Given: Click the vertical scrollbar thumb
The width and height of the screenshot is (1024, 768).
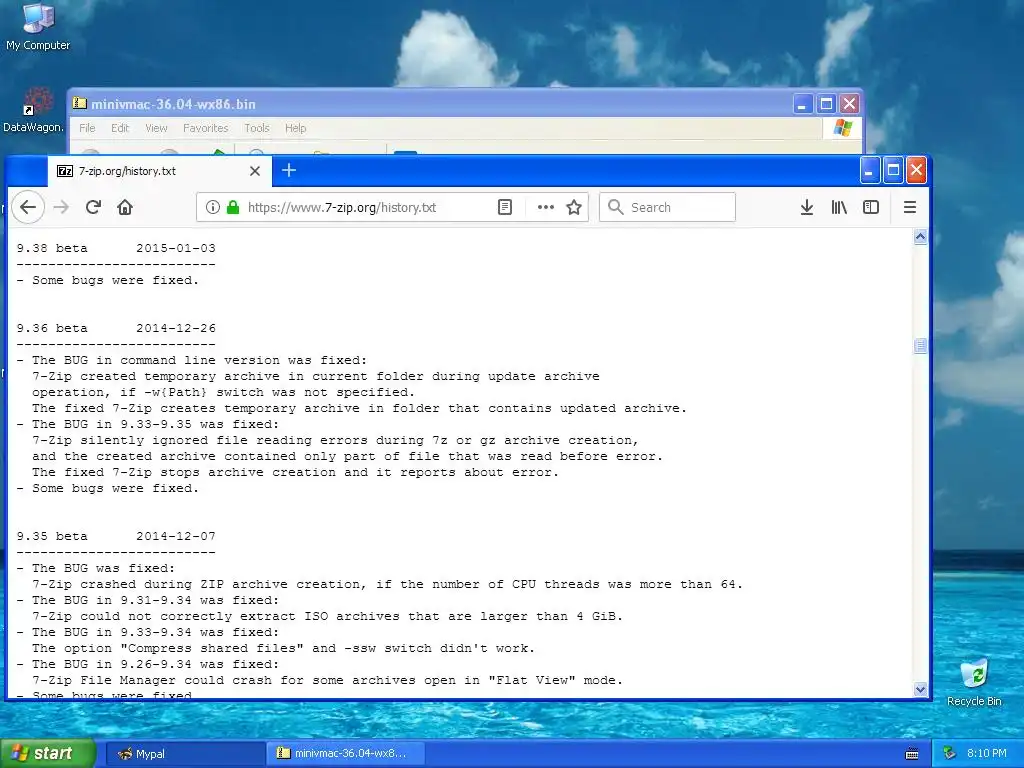Looking at the screenshot, I should click(x=920, y=345).
